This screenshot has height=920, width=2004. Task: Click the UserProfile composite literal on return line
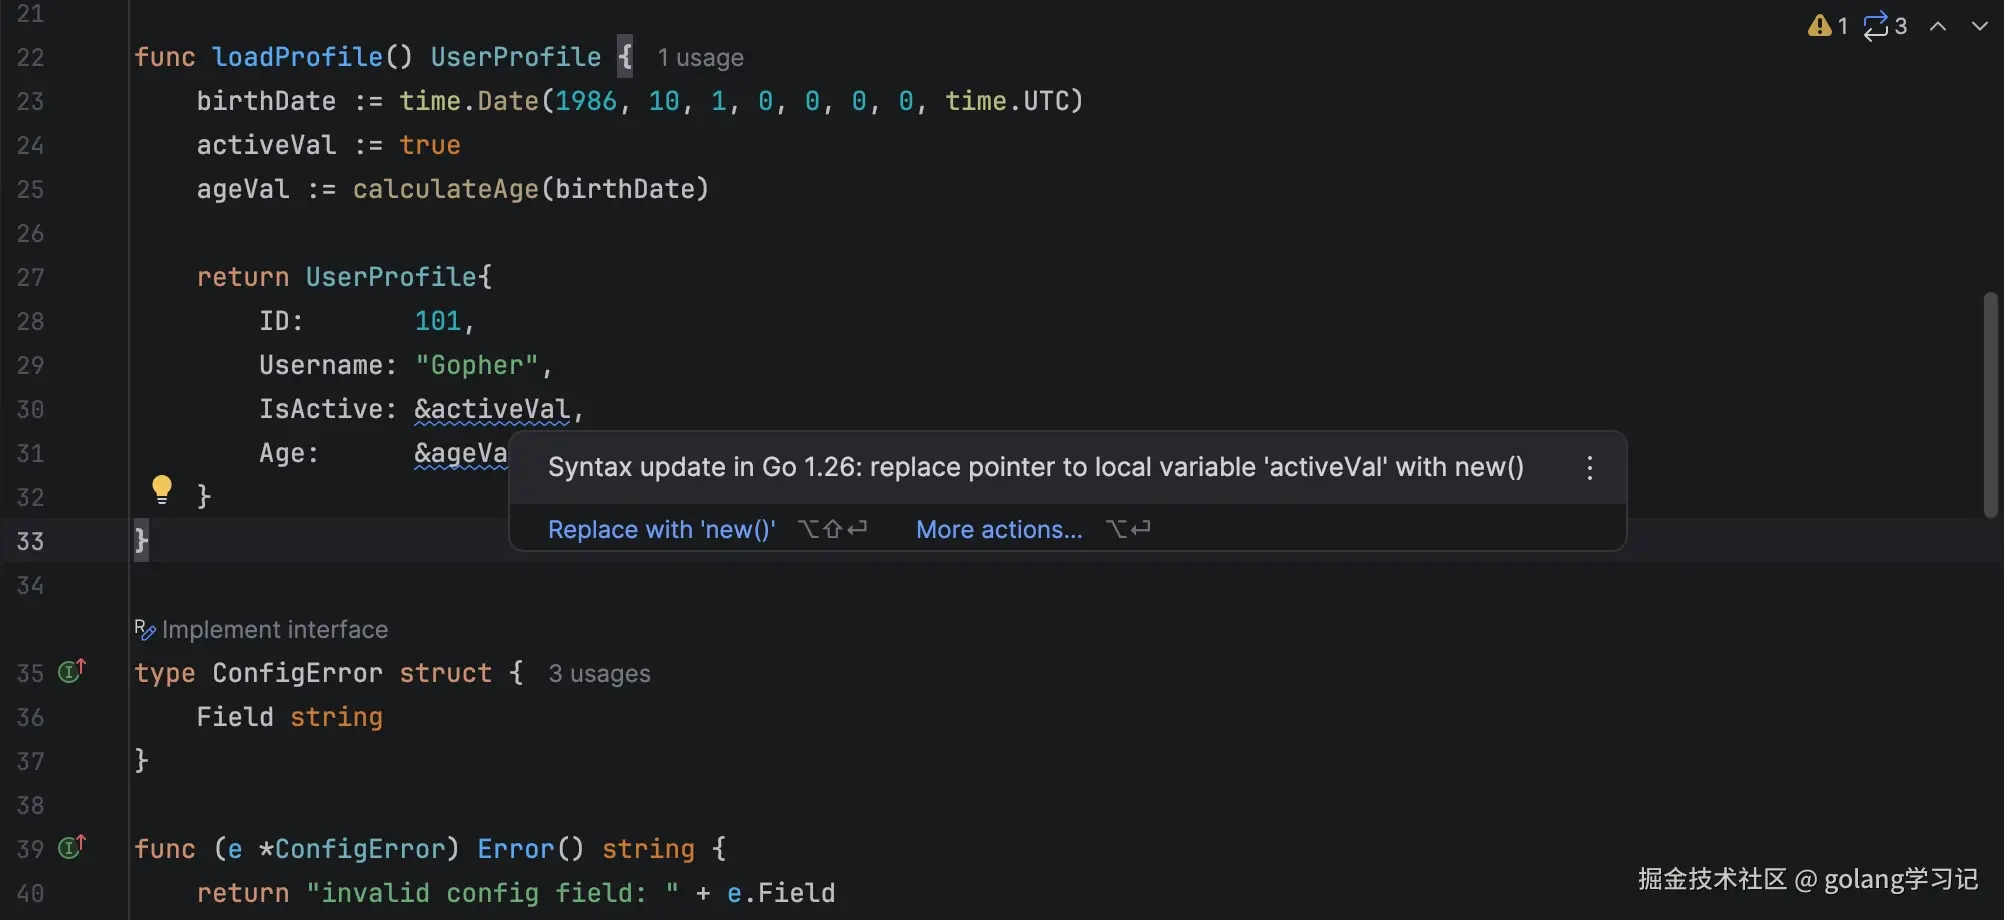coord(391,277)
